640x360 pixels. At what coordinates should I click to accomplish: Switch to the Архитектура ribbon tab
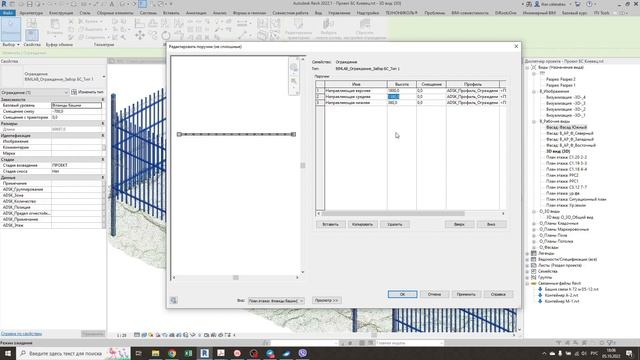point(31,13)
